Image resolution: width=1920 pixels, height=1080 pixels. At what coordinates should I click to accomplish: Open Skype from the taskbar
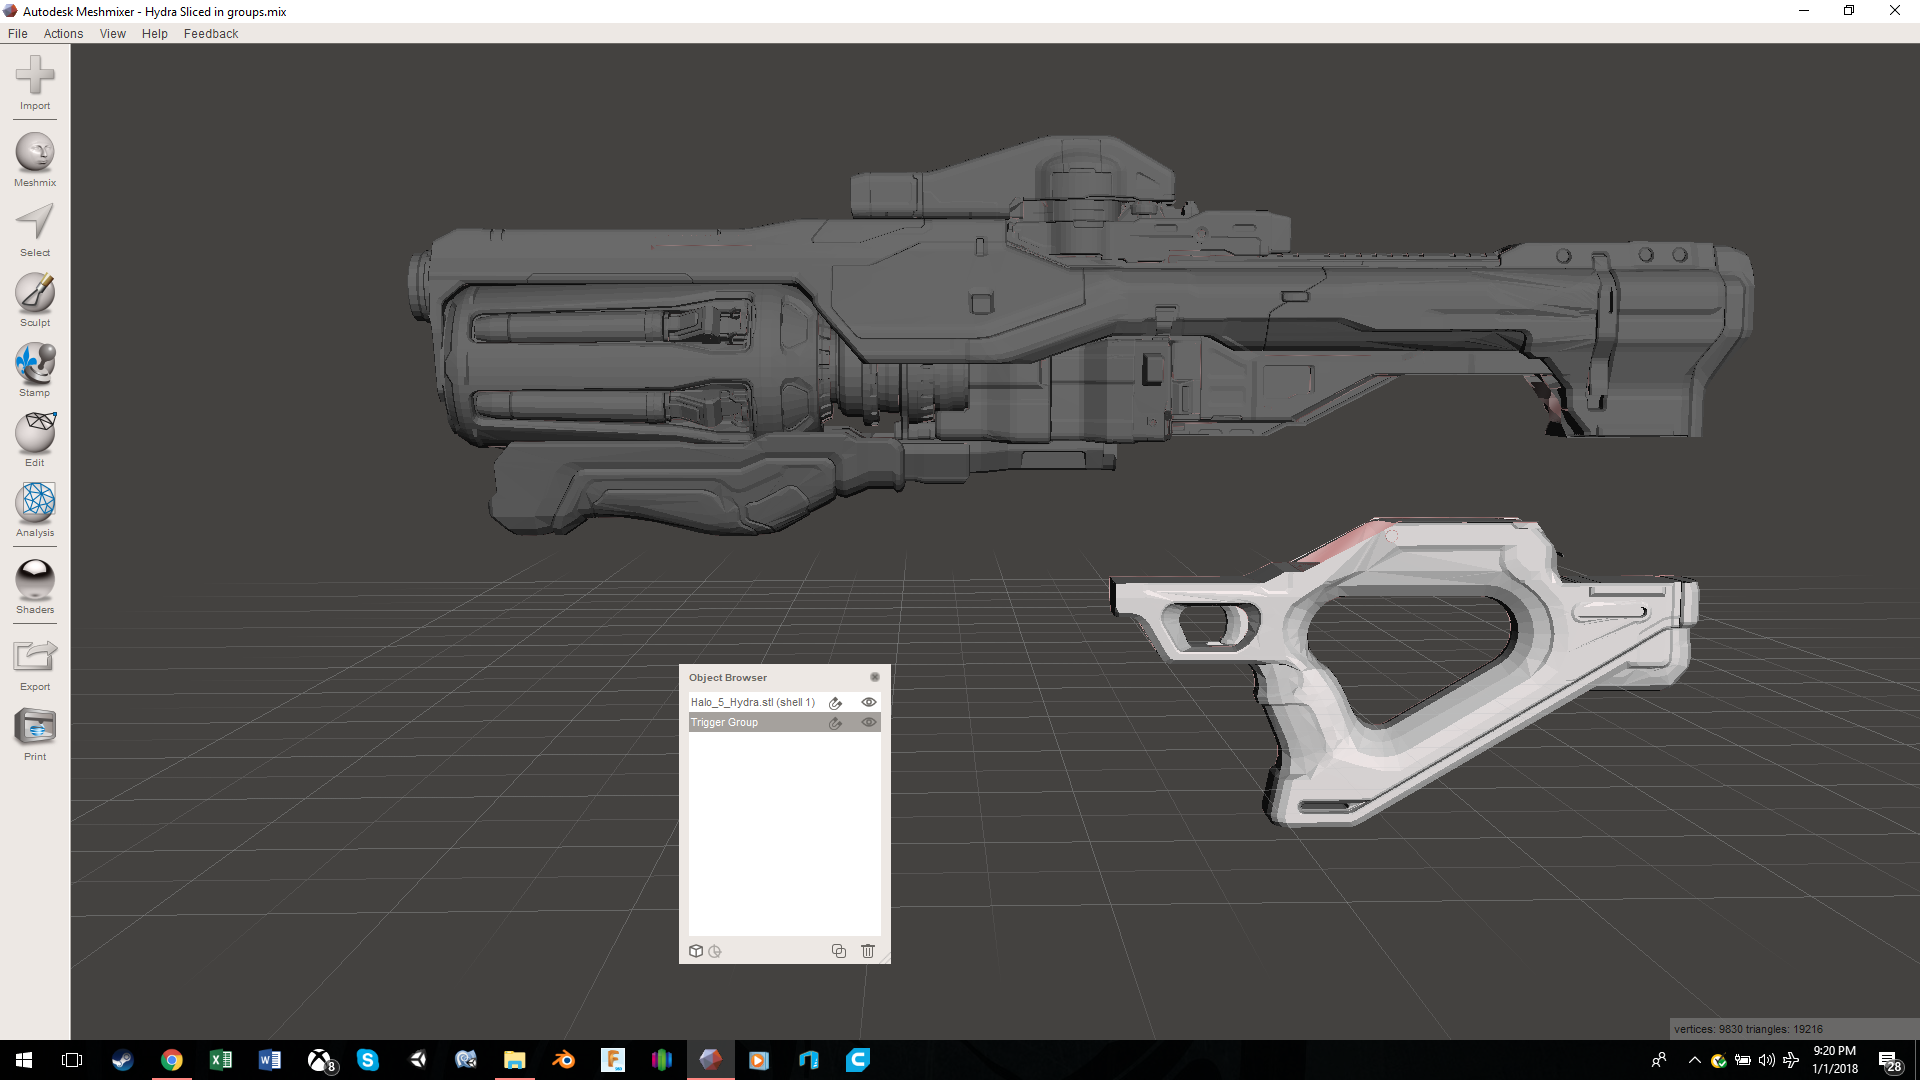coord(368,1060)
